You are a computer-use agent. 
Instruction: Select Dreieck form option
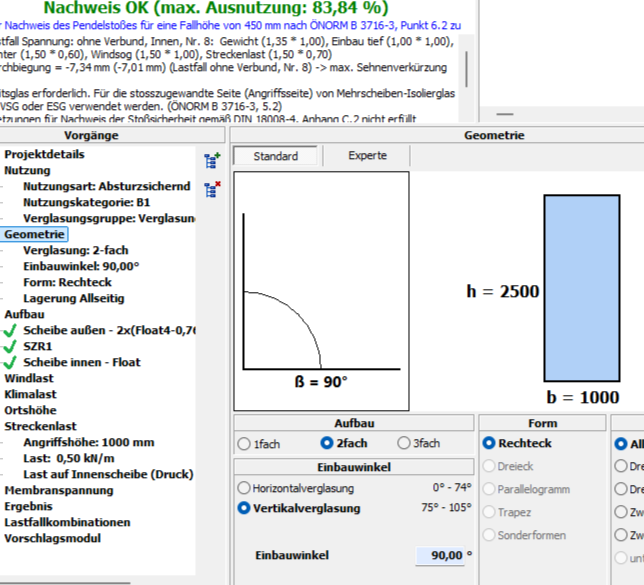tap(489, 466)
